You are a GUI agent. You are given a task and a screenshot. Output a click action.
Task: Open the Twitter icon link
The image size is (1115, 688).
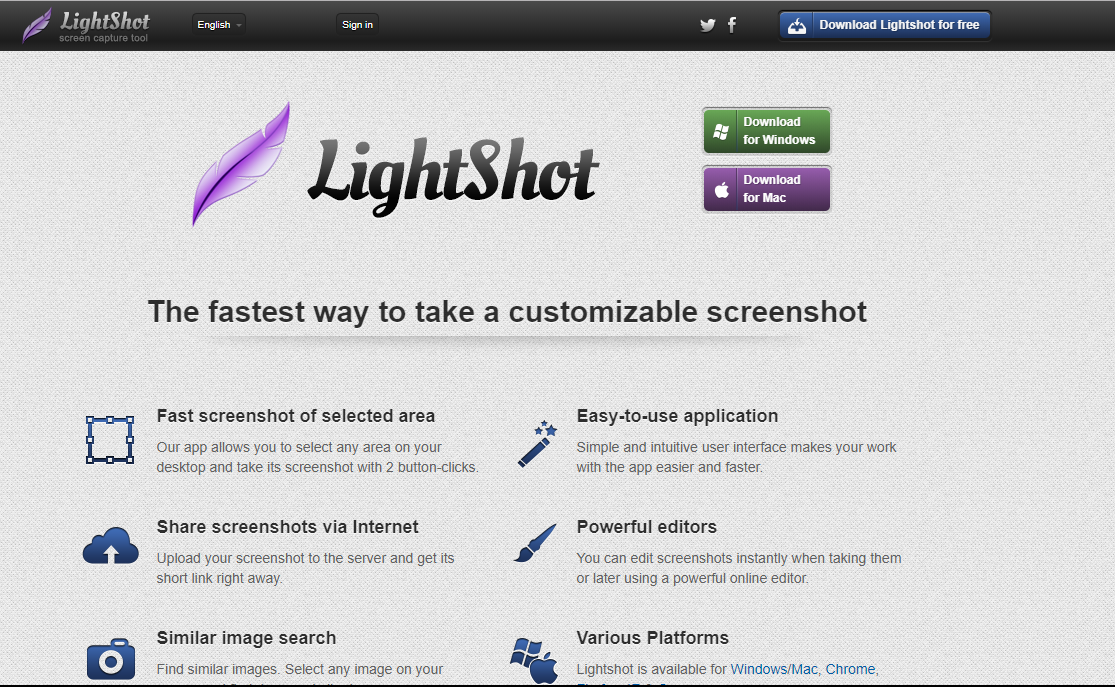tap(708, 26)
